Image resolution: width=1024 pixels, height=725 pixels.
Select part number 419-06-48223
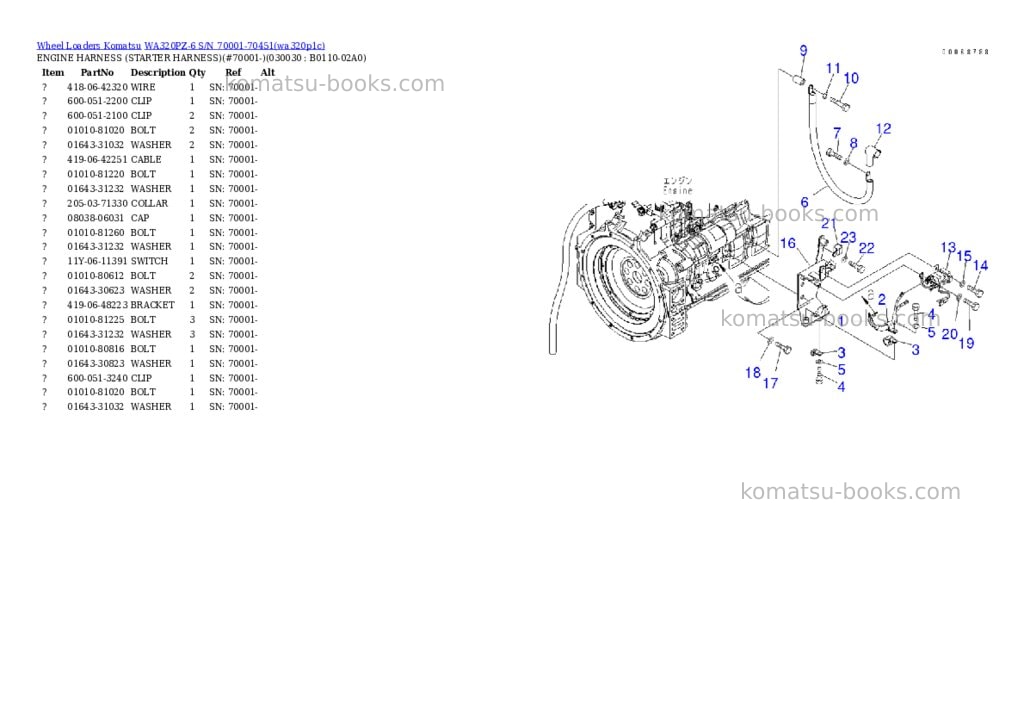tap(97, 305)
